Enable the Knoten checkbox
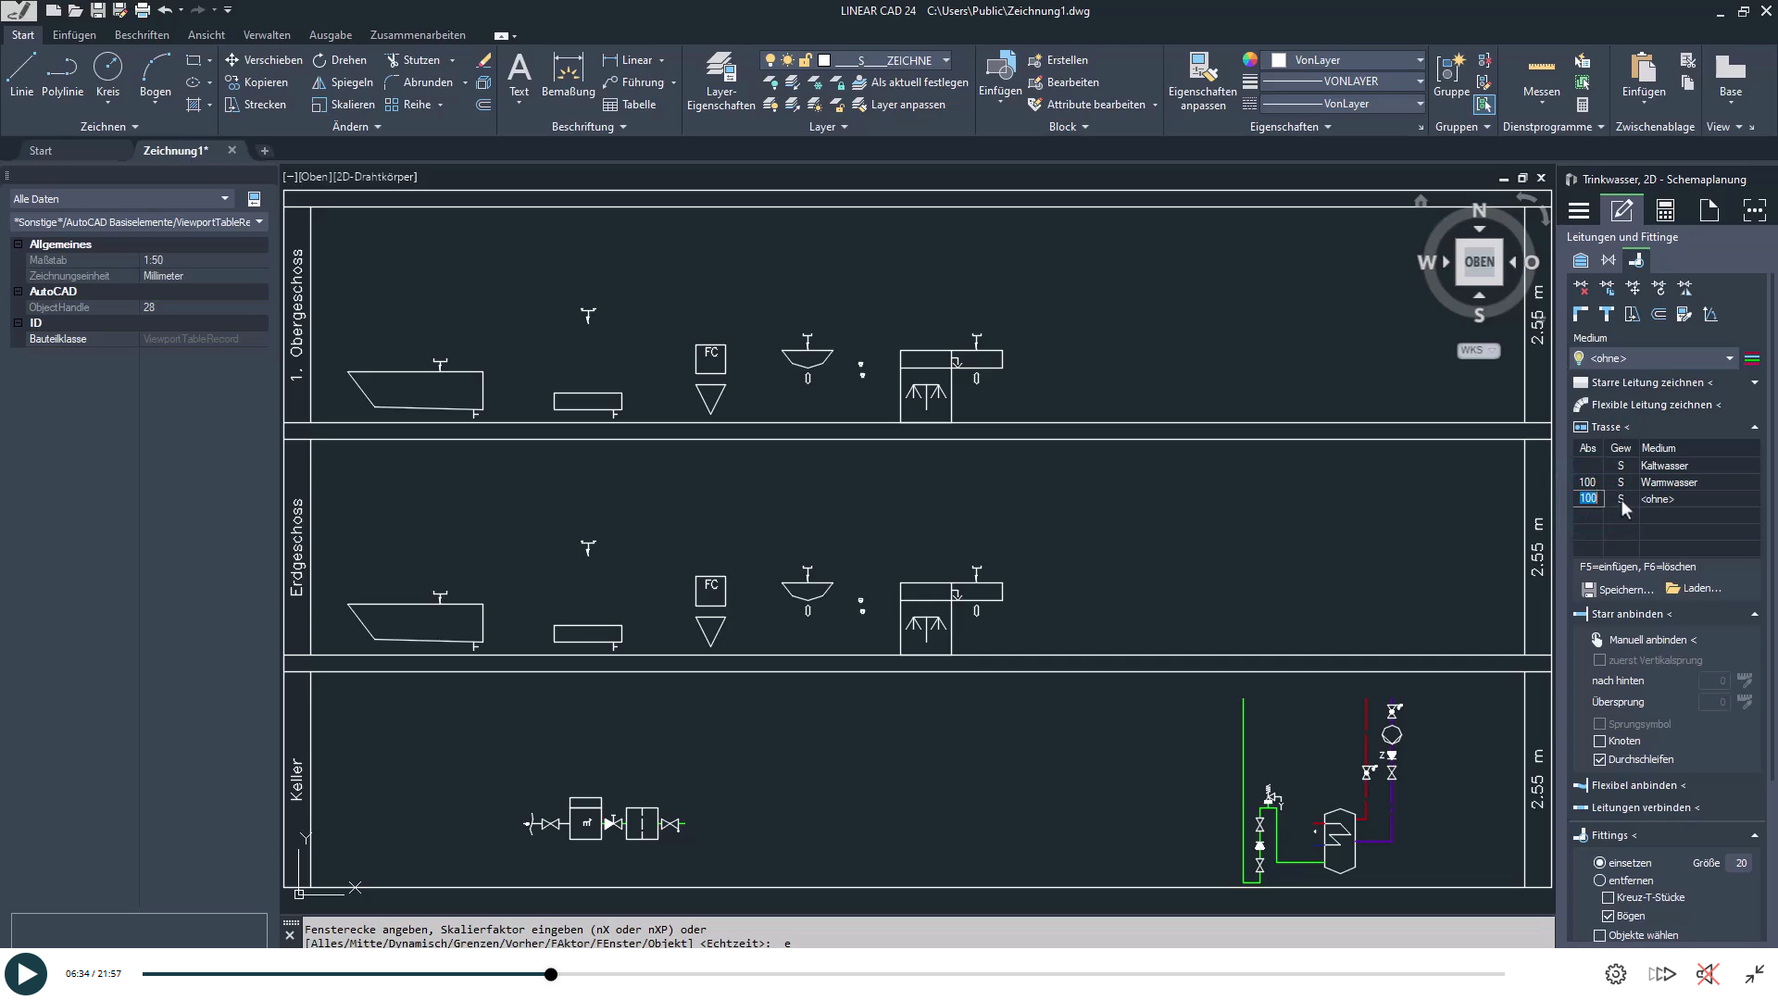Image resolution: width=1778 pixels, height=1000 pixels. (x=1600, y=741)
